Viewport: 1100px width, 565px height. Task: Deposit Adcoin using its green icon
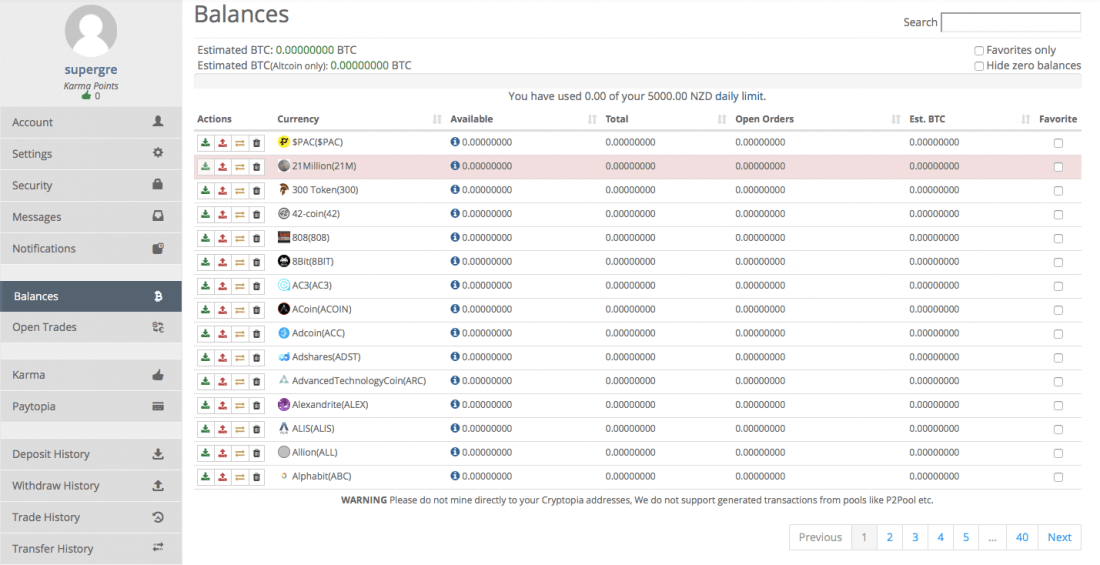click(x=205, y=333)
